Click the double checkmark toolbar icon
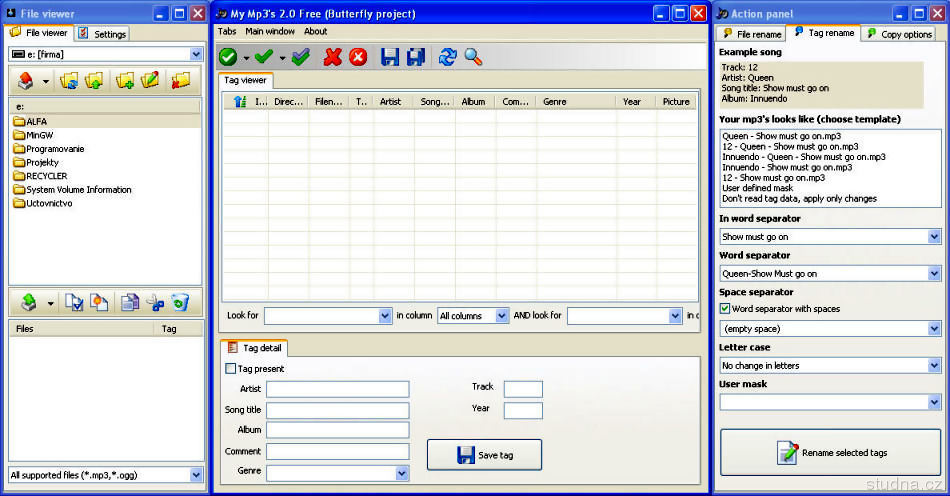This screenshot has height=496, width=950. click(301, 57)
